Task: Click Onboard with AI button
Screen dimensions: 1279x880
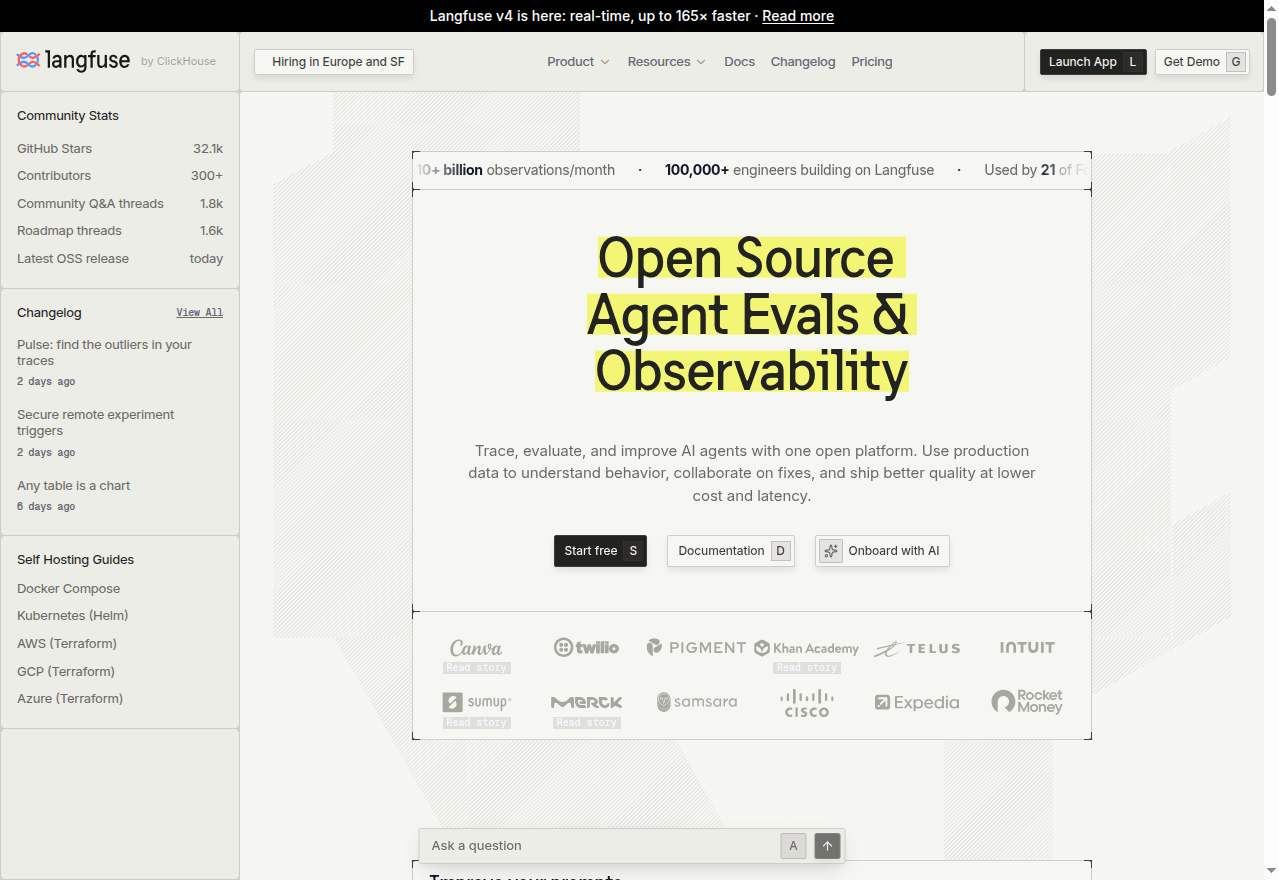Action: click(882, 551)
